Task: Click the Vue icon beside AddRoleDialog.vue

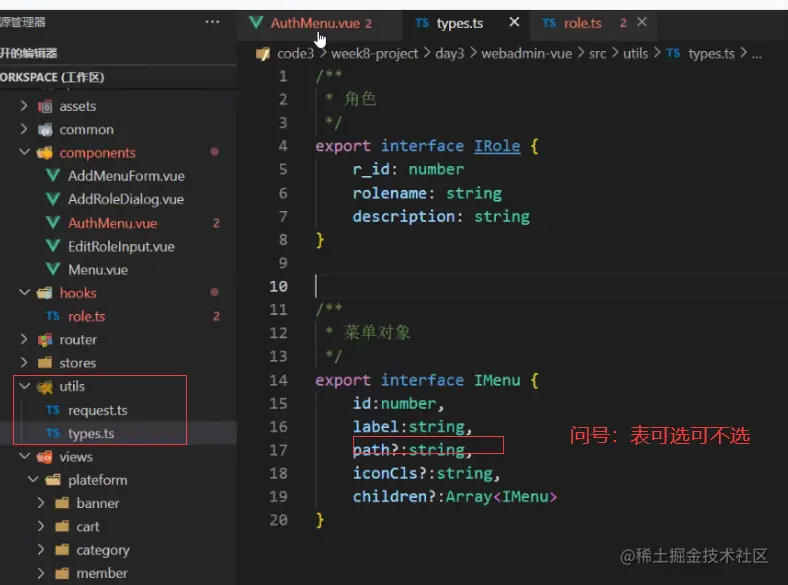Action: (53, 199)
